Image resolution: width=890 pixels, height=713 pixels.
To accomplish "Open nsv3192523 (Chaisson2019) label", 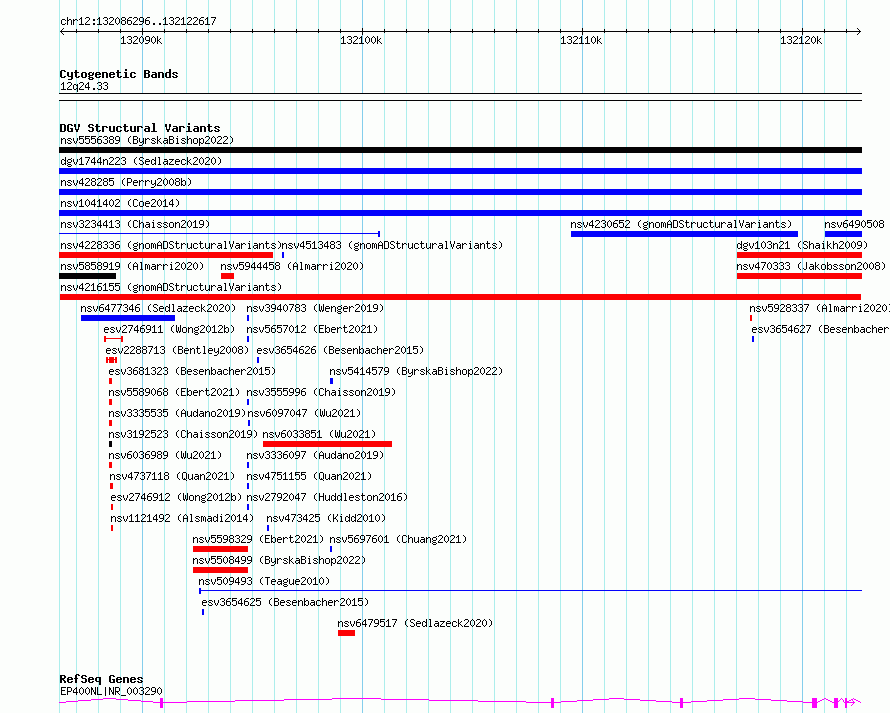I will 183,434.
